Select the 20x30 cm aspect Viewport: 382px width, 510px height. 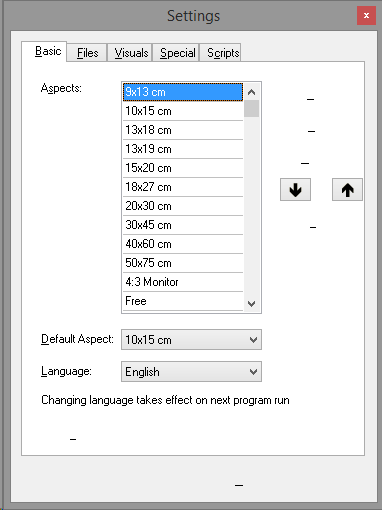(183, 206)
